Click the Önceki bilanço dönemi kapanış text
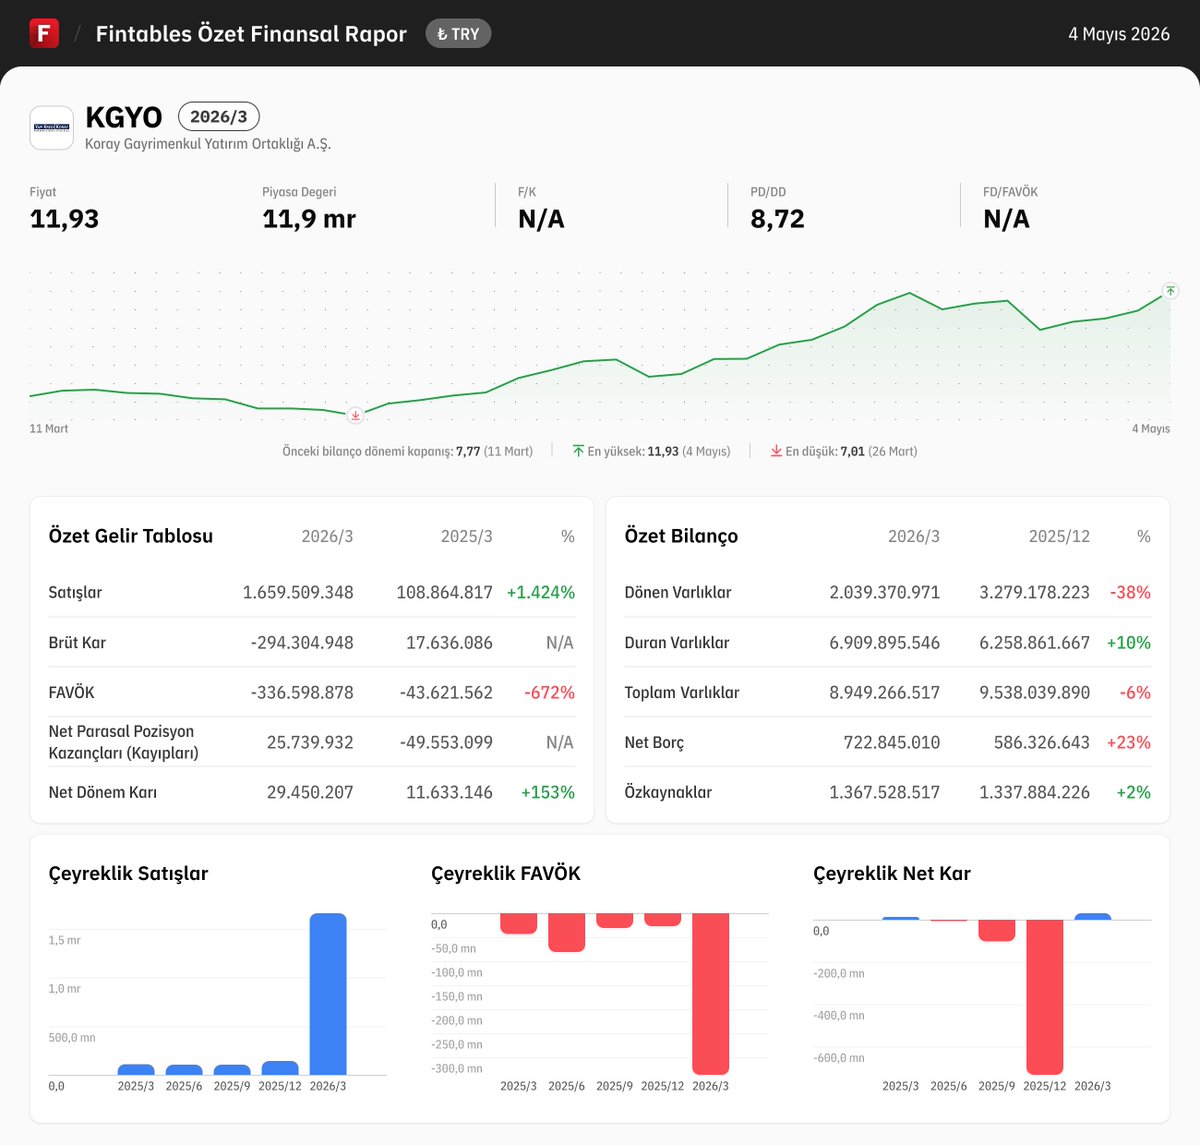The height and width of the screenshot is (1145, 1200). [x=407, y=452]
